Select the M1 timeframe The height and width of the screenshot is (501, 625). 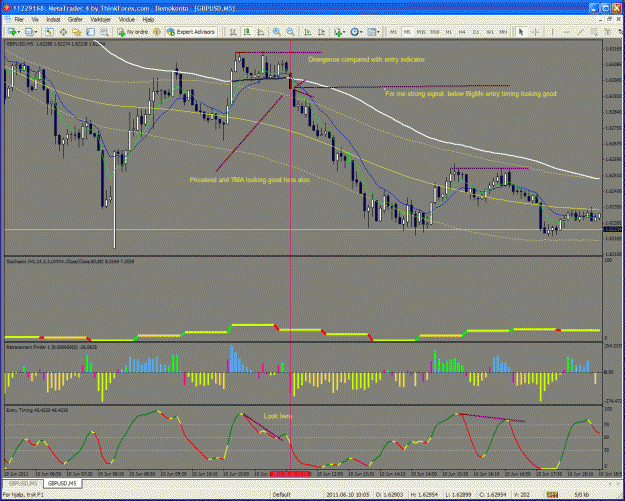pyautogui.click(x=393, y=32)
